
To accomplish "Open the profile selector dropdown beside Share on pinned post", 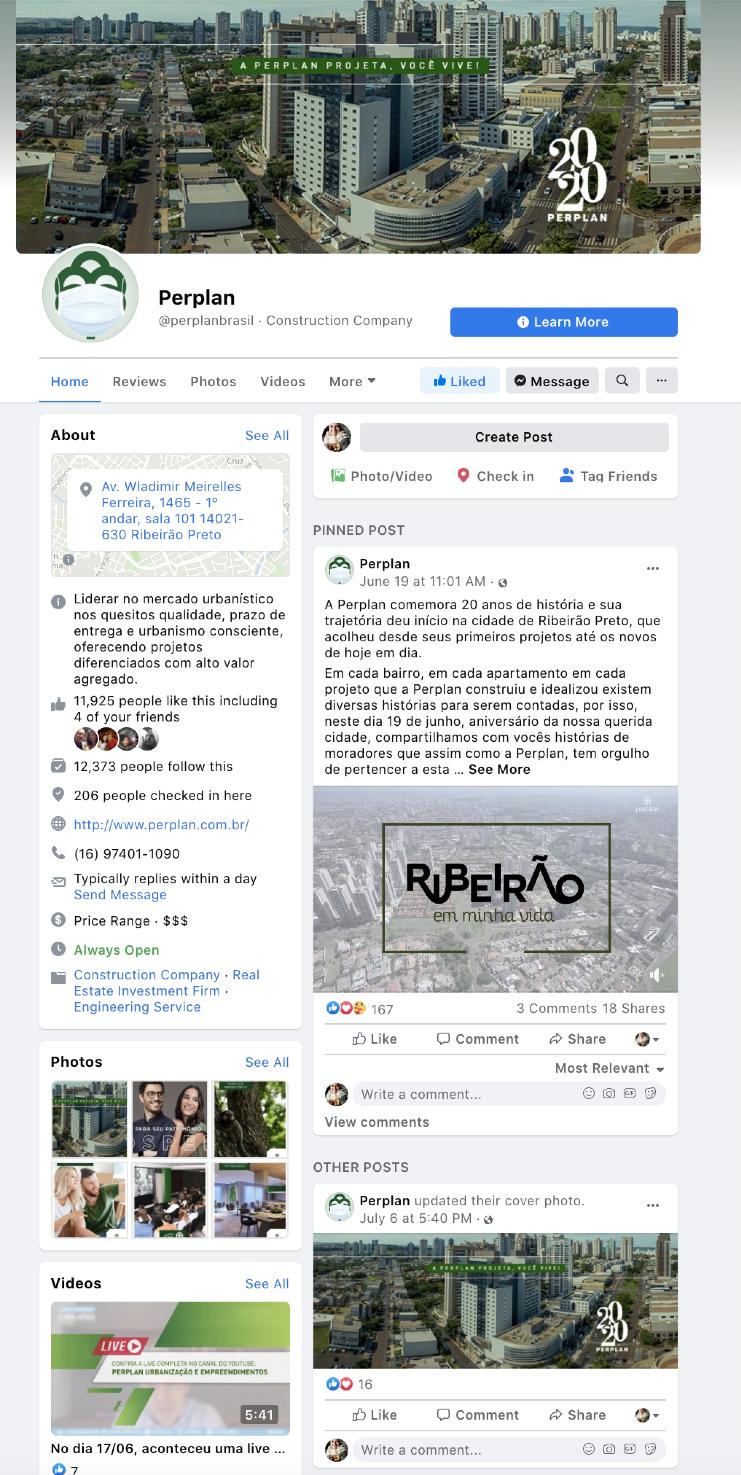I will point(647,1039).
